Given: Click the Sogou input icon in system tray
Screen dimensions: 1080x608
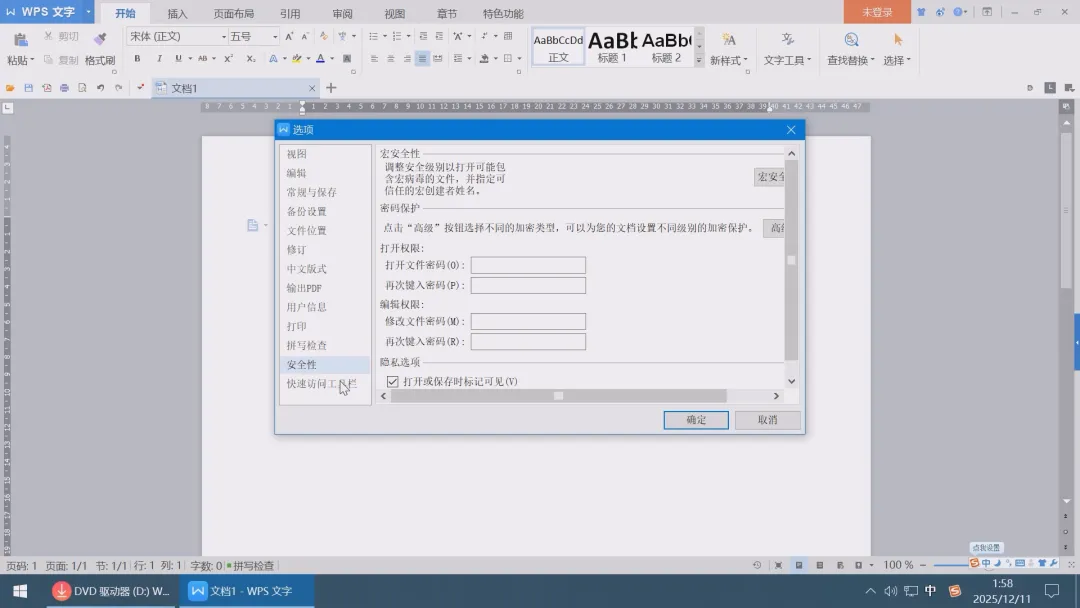Looking at the screenshot, I should tap(955, 591).
